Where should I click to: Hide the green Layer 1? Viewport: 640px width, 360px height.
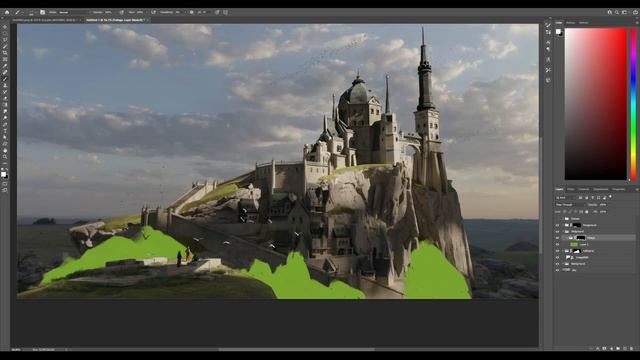(558, 244)
